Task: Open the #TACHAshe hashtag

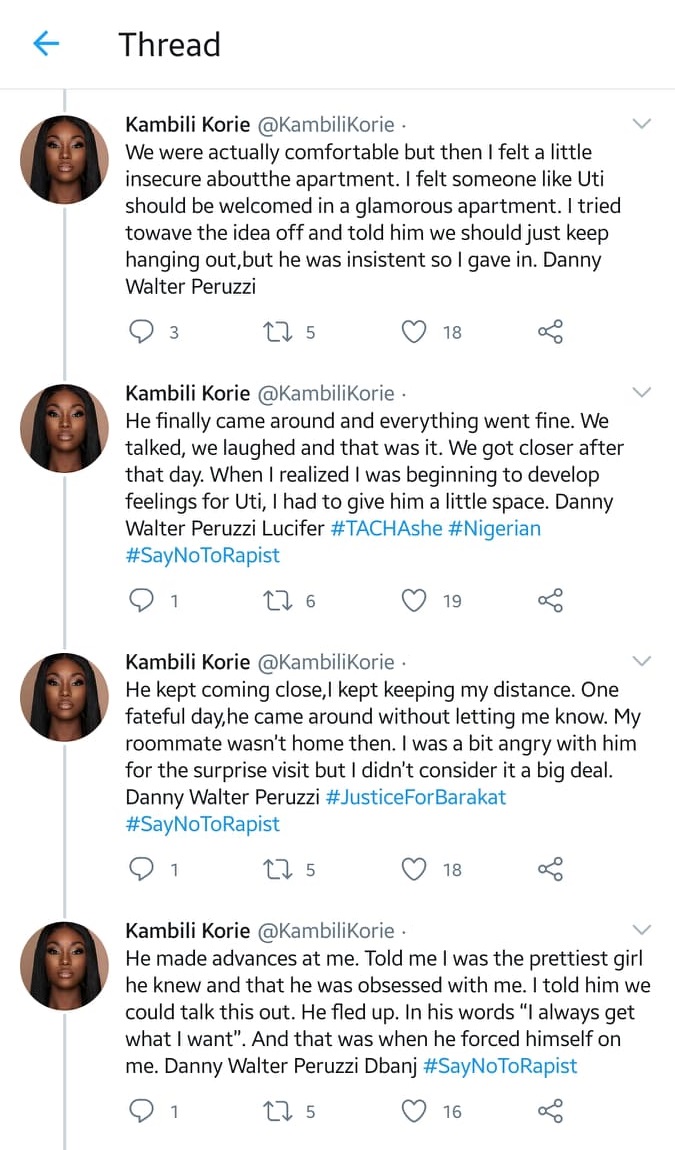Action: point(386,528)
